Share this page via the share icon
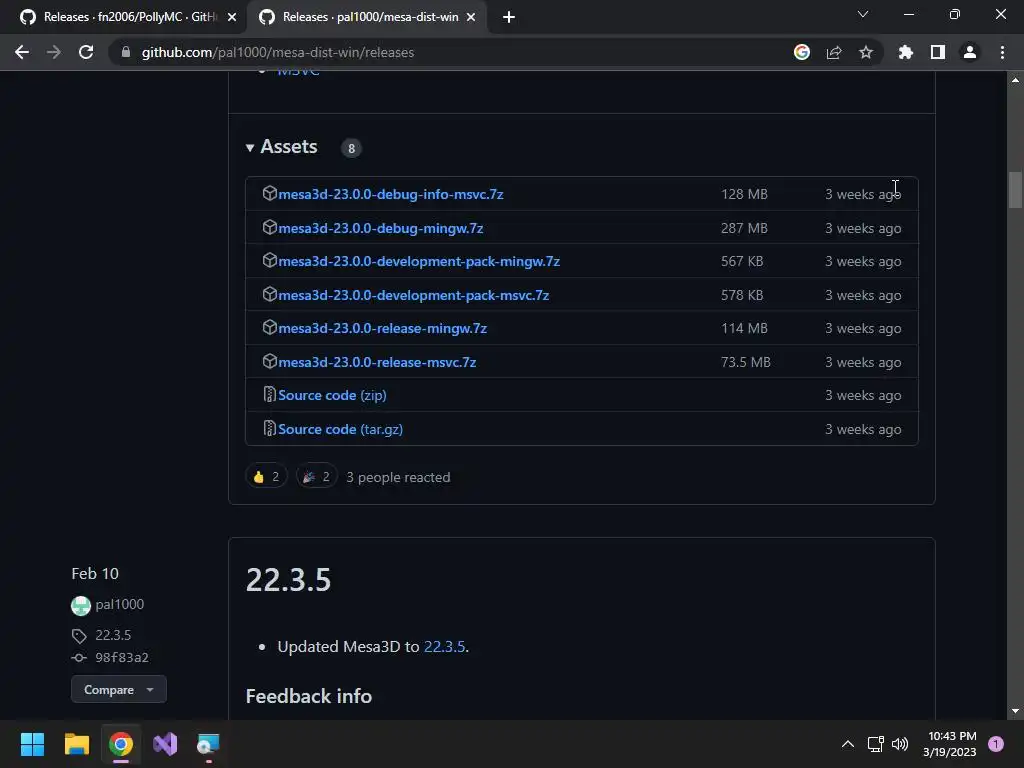Image resolution: width=1024 pixels, height=768 pixels. tap(834, 52)
